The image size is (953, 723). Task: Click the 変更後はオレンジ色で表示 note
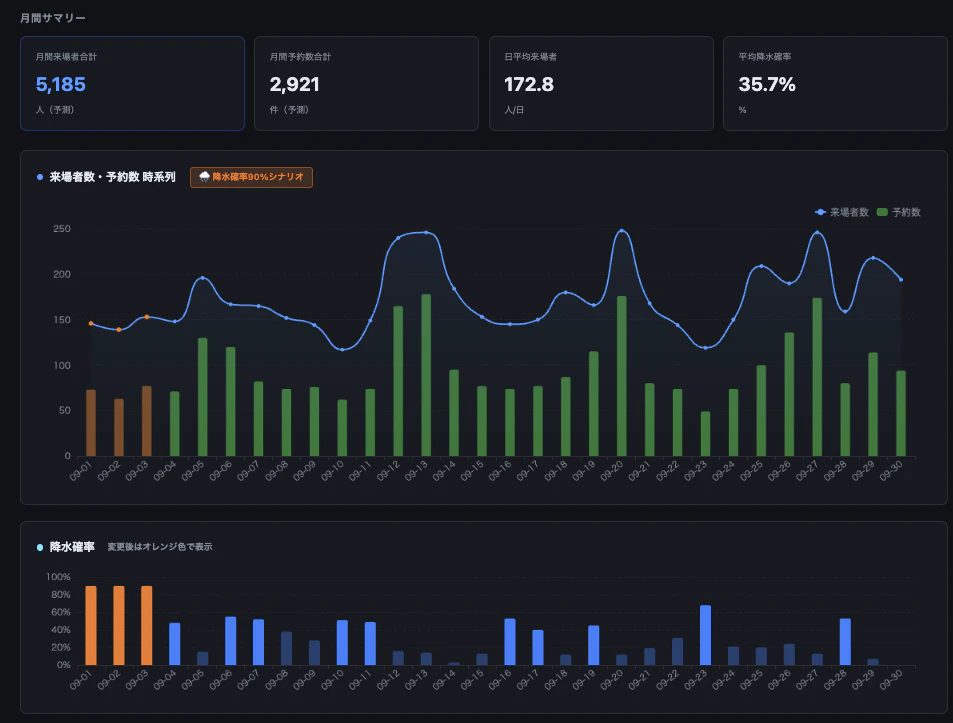(160, 547)
